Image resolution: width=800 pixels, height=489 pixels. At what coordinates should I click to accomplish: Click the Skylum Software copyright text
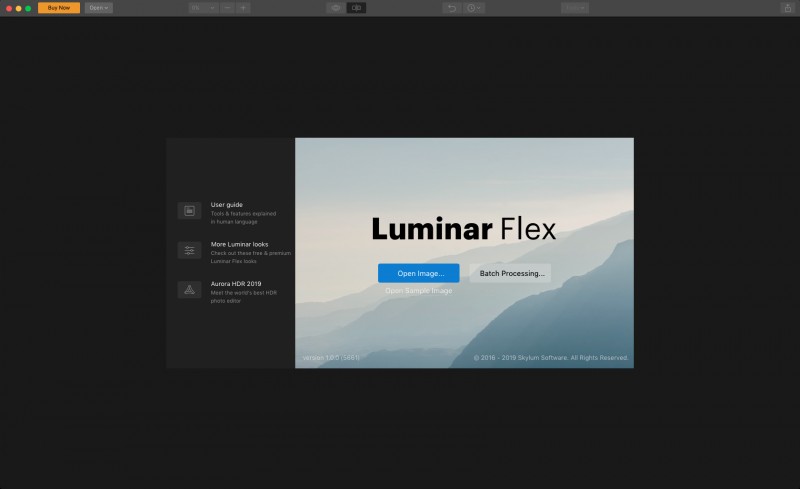tap(551, 357)
